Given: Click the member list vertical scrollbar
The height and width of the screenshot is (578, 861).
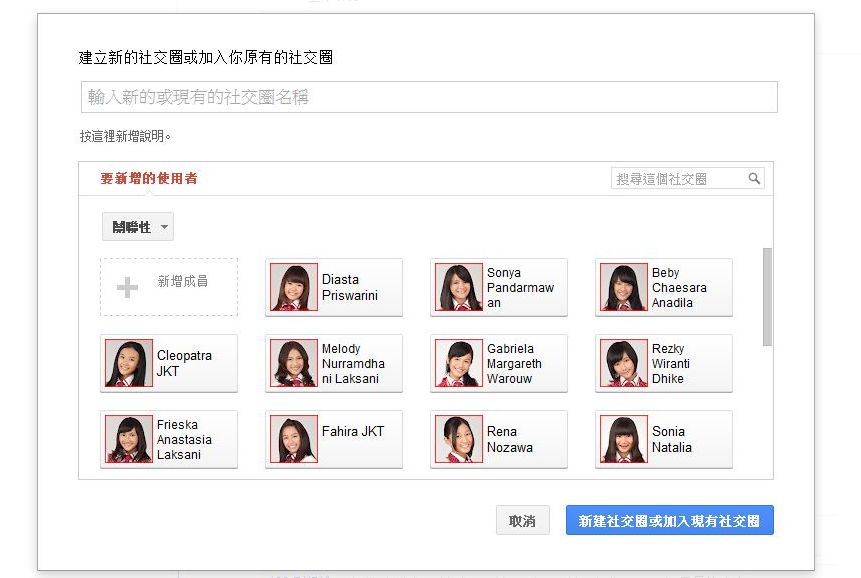Looking at the screenshot, I should click(x=767, y=297).
